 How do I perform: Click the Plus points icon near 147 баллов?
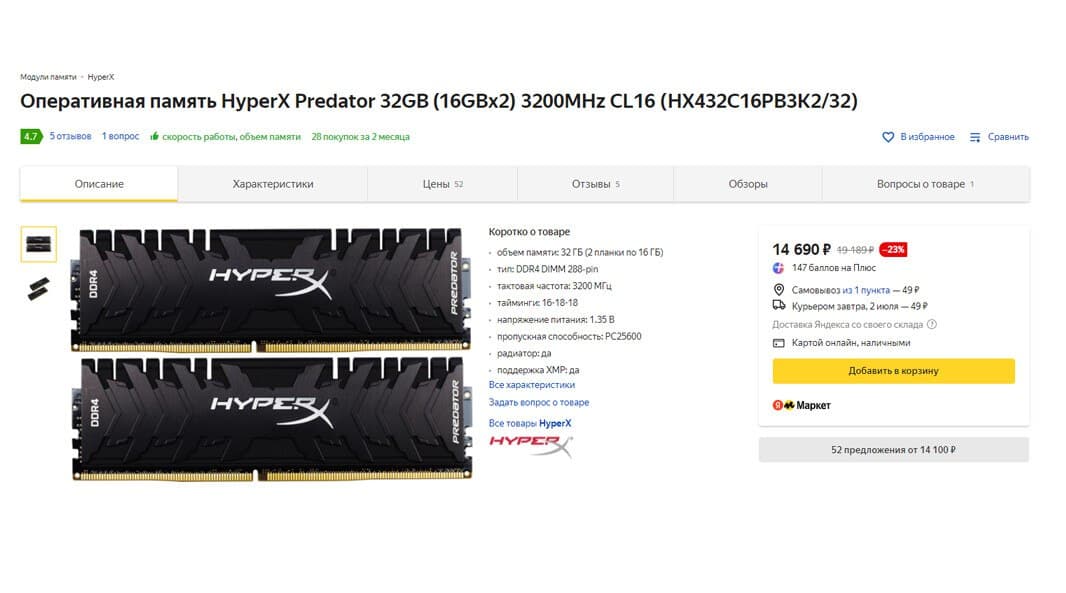point(778,268)
